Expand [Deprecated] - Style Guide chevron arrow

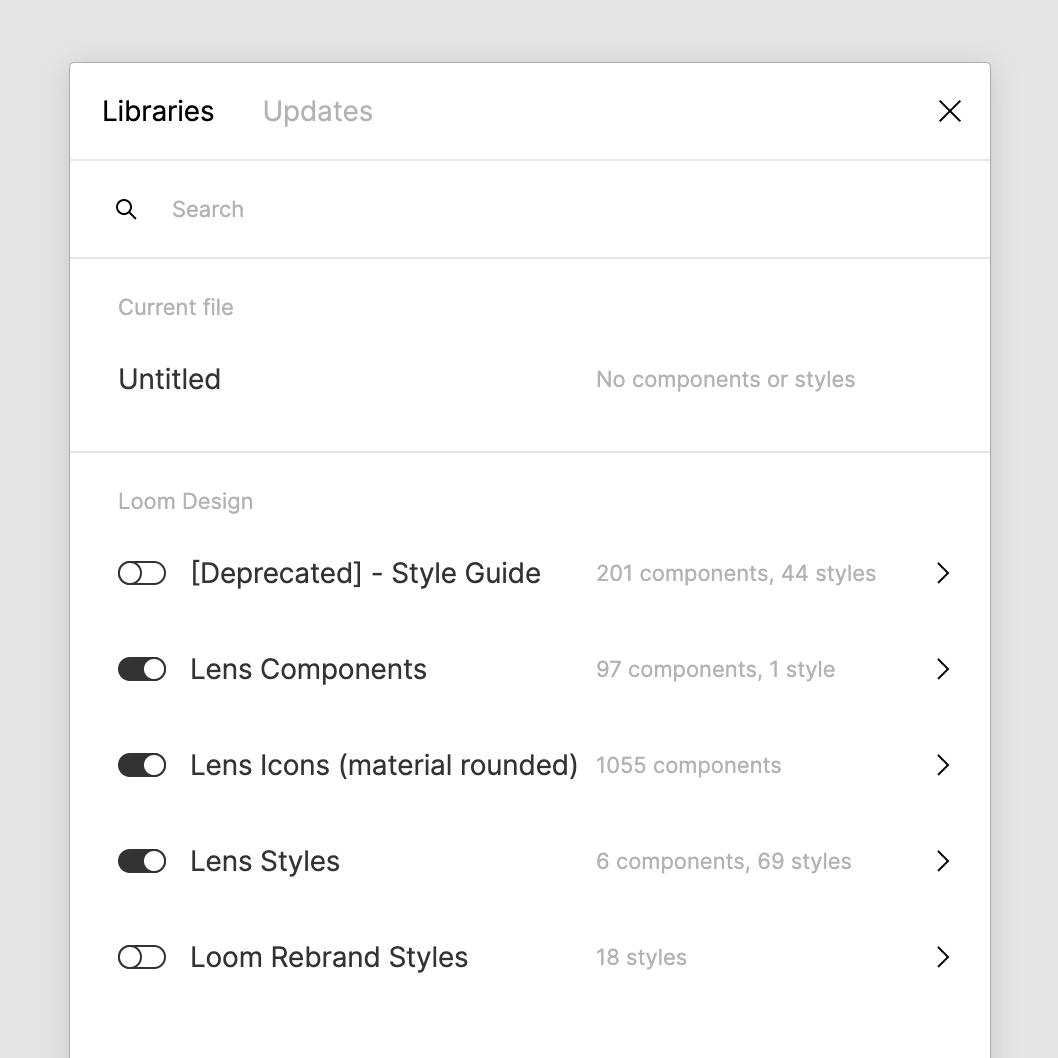coord(943,573)
